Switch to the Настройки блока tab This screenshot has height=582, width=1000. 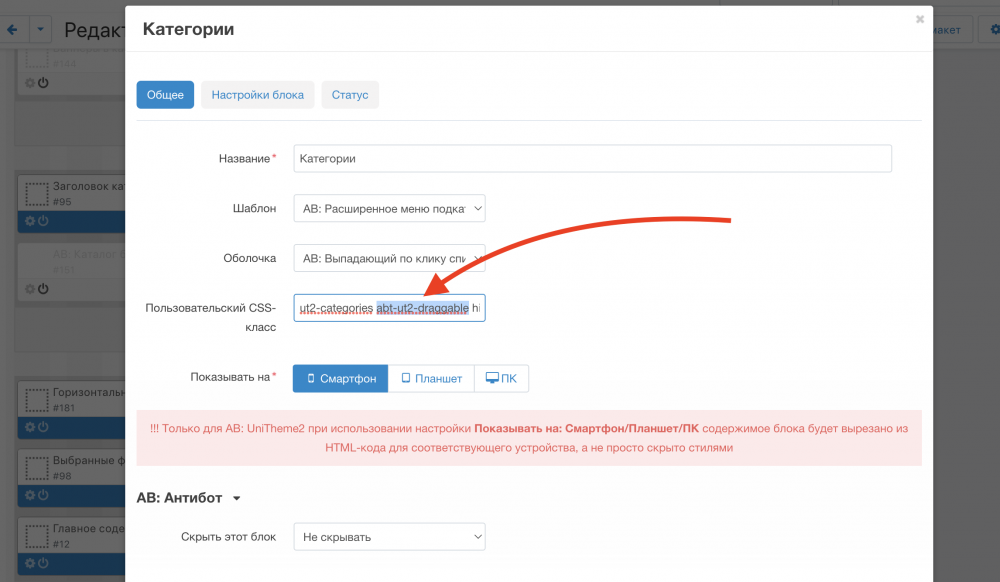(x=258, y=95)
